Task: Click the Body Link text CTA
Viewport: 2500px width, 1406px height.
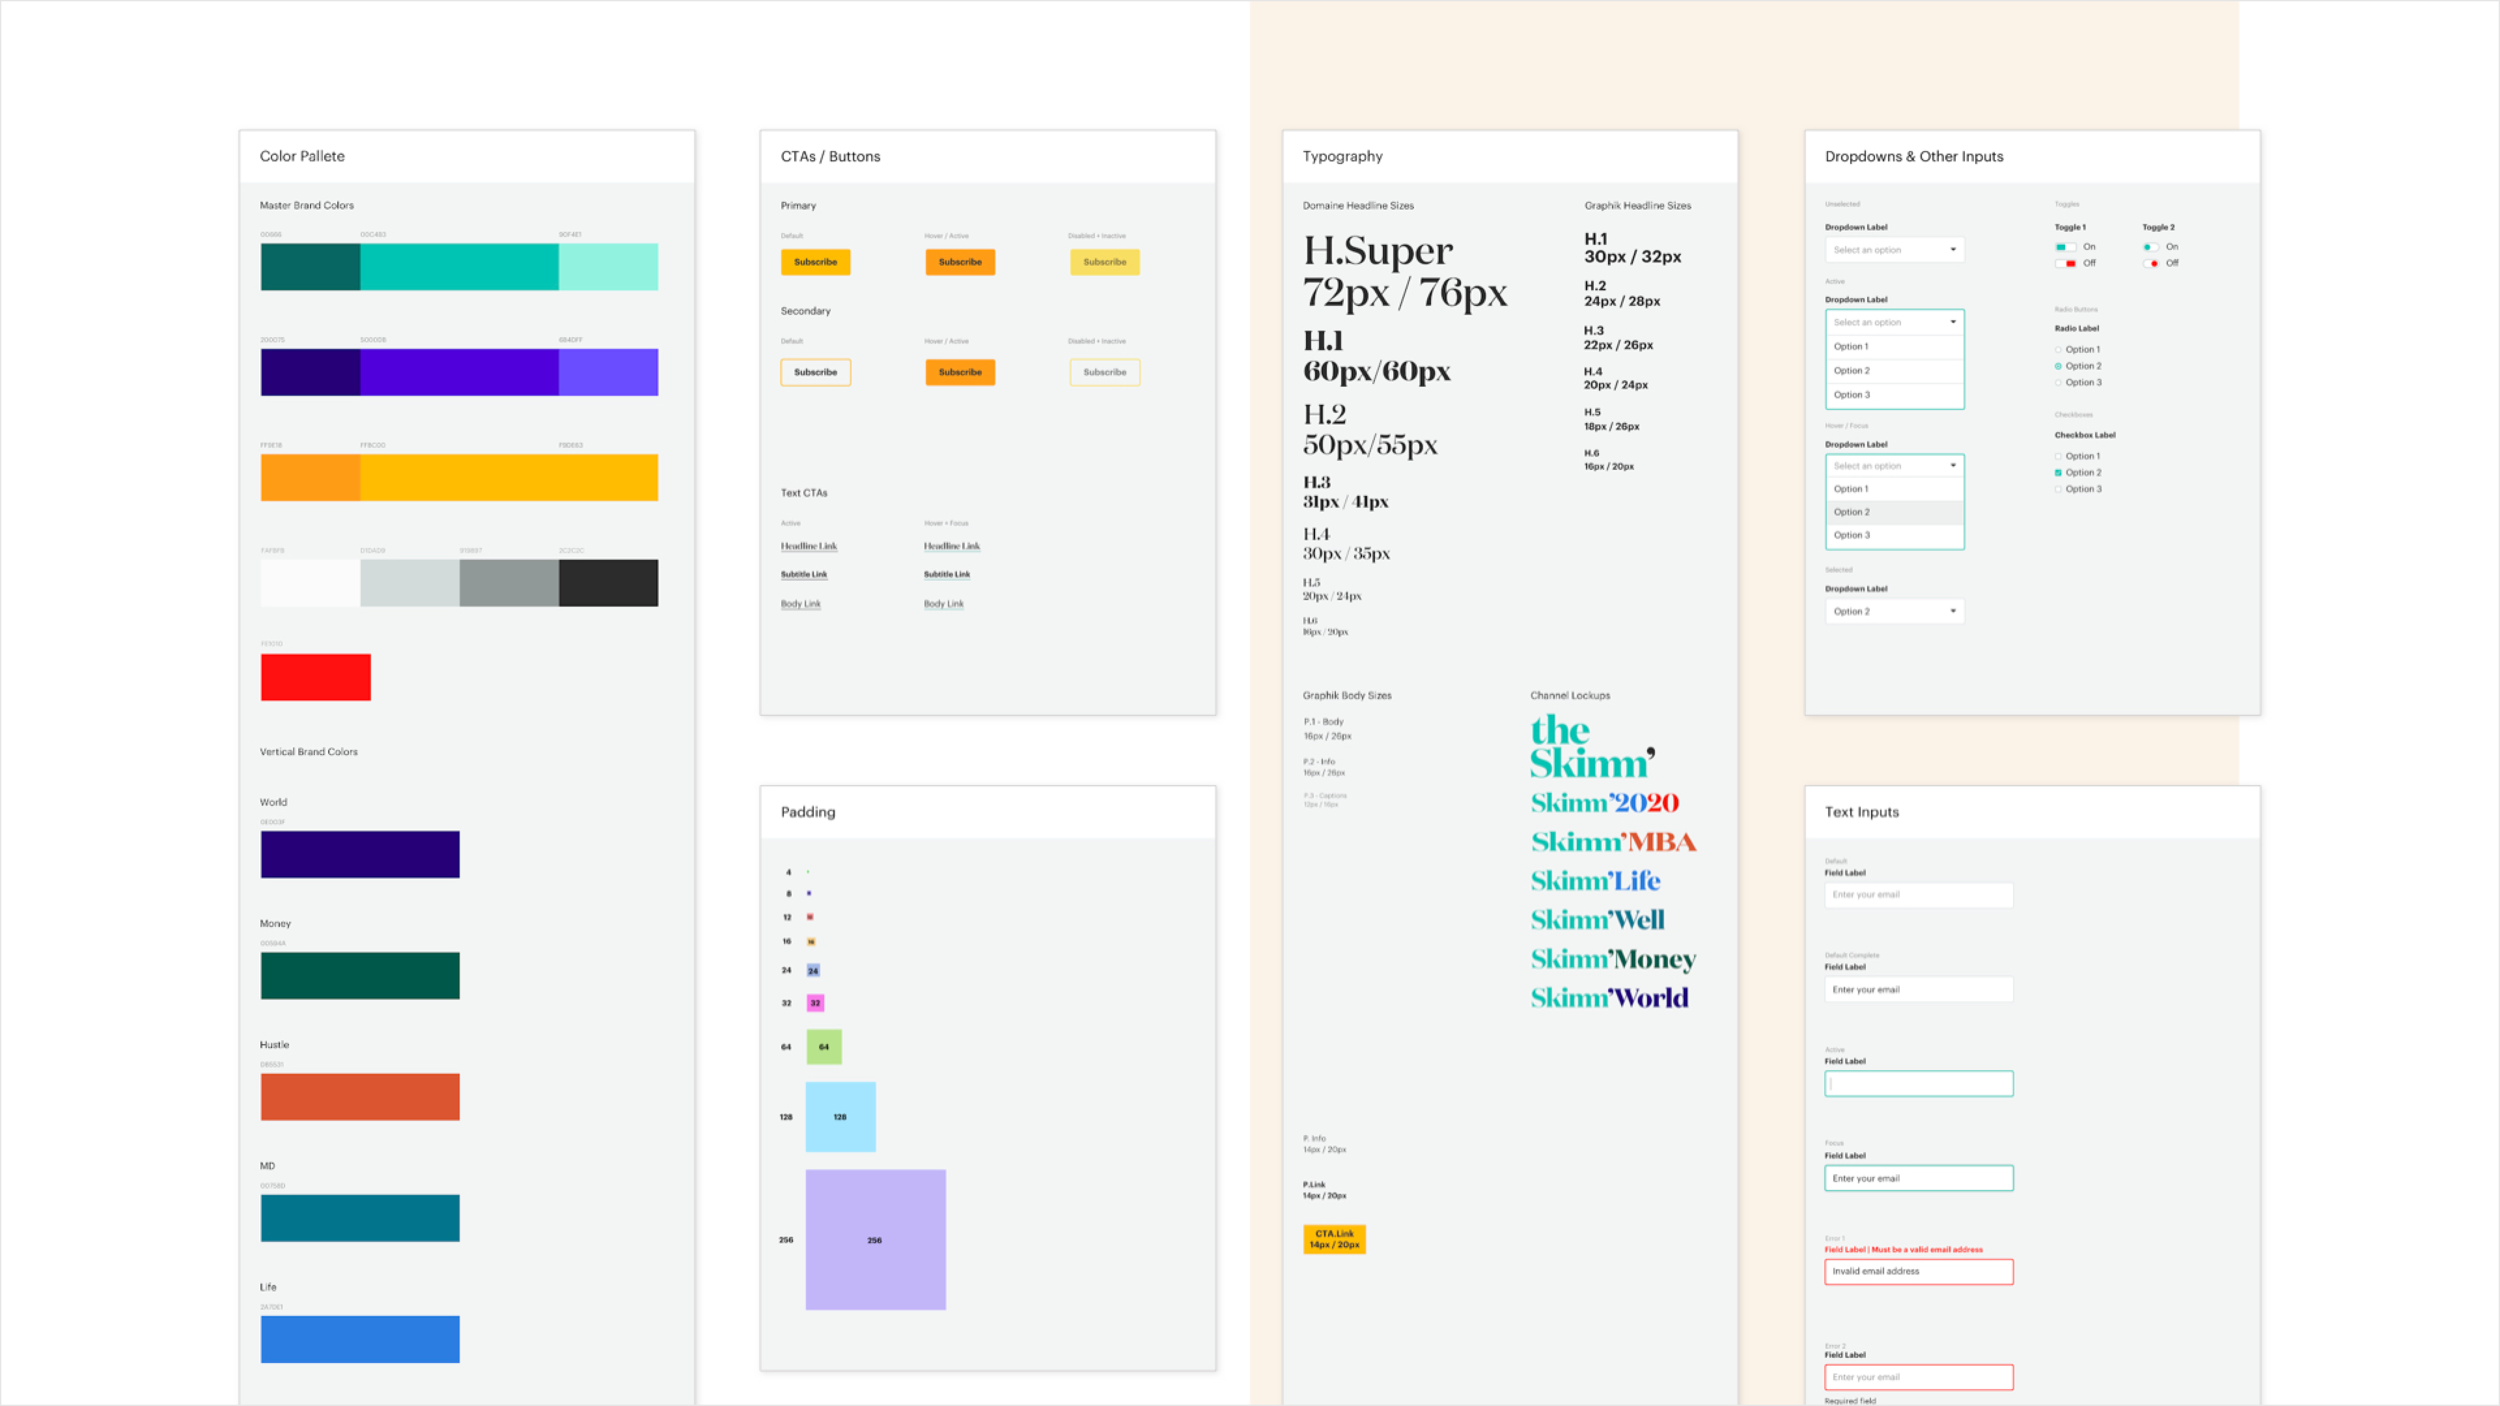Action: [800, 603]
